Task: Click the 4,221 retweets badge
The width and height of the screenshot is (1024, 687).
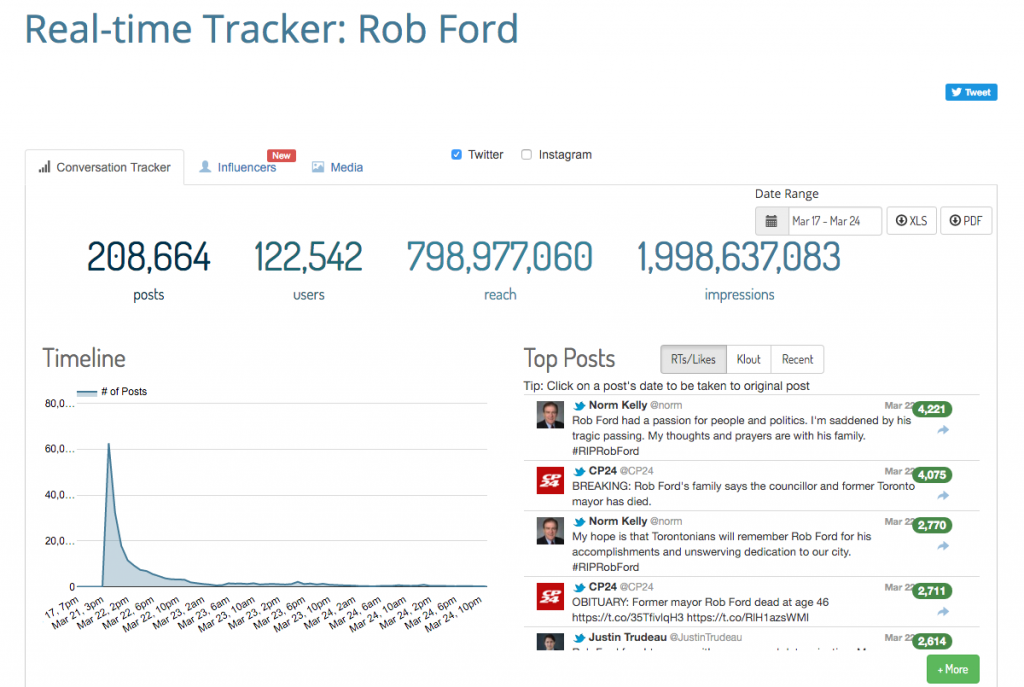Action: (932, 409)
